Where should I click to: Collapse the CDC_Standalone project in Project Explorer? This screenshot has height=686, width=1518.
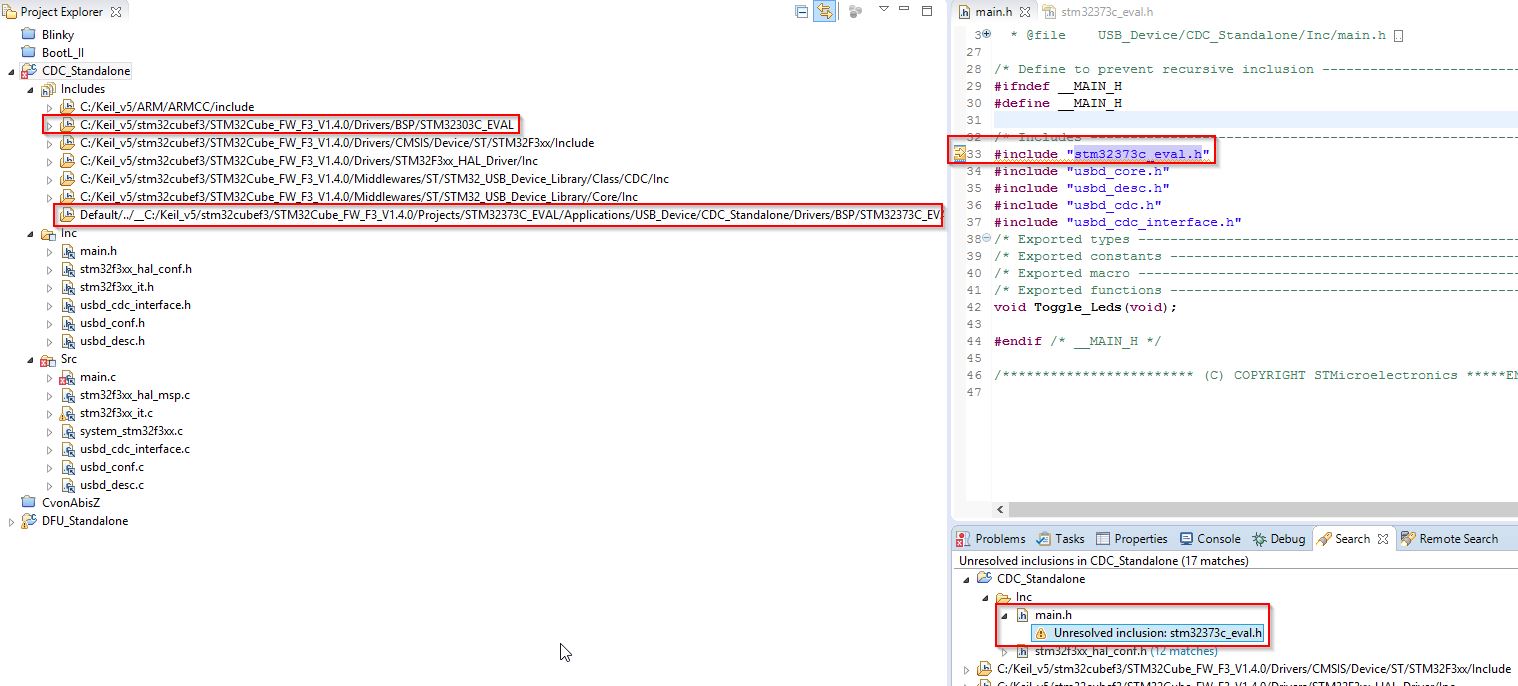(x=12, y=71)
